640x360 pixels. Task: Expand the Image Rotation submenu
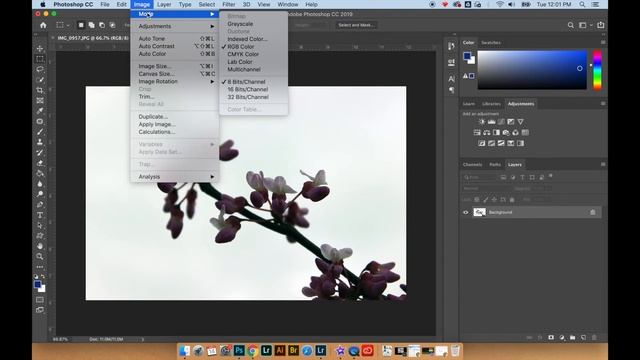point(175,81)
